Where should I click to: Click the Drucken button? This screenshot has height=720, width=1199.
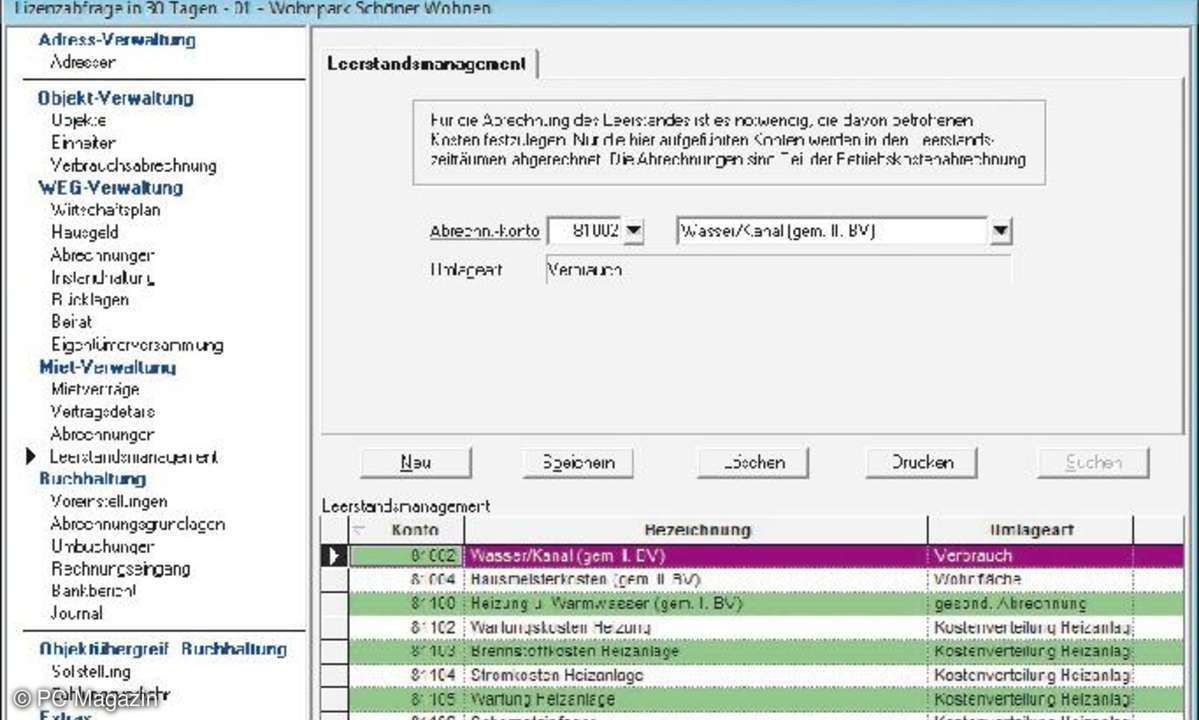(921, 462)
